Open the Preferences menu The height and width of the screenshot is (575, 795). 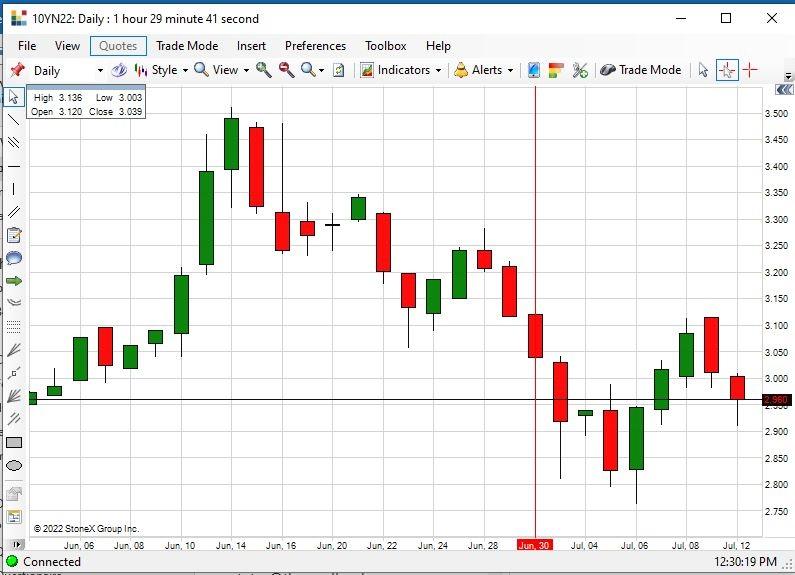[x=315, y=46]
